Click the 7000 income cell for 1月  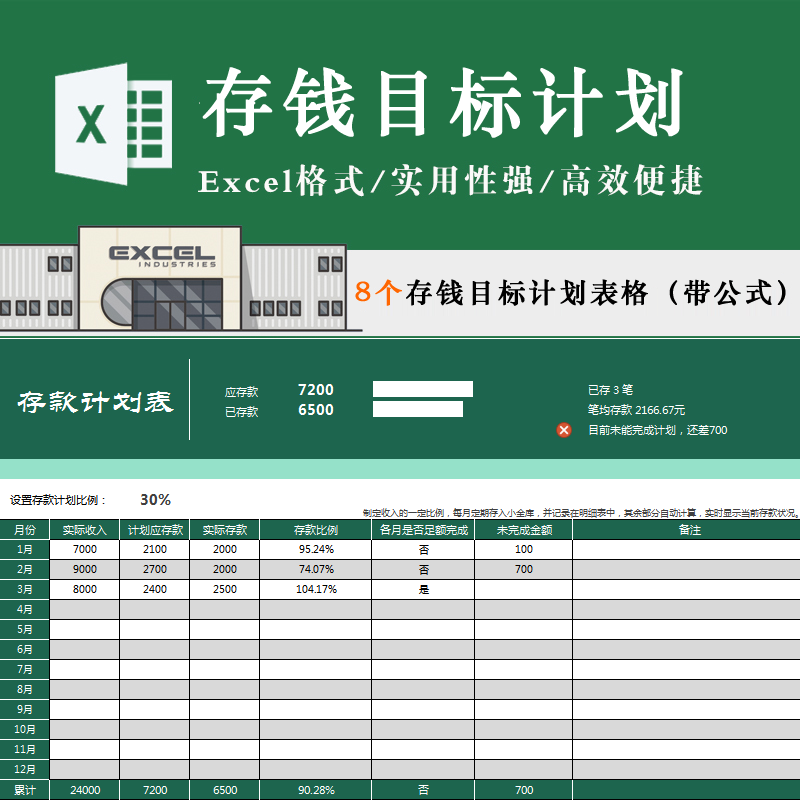tap(85, 549)
